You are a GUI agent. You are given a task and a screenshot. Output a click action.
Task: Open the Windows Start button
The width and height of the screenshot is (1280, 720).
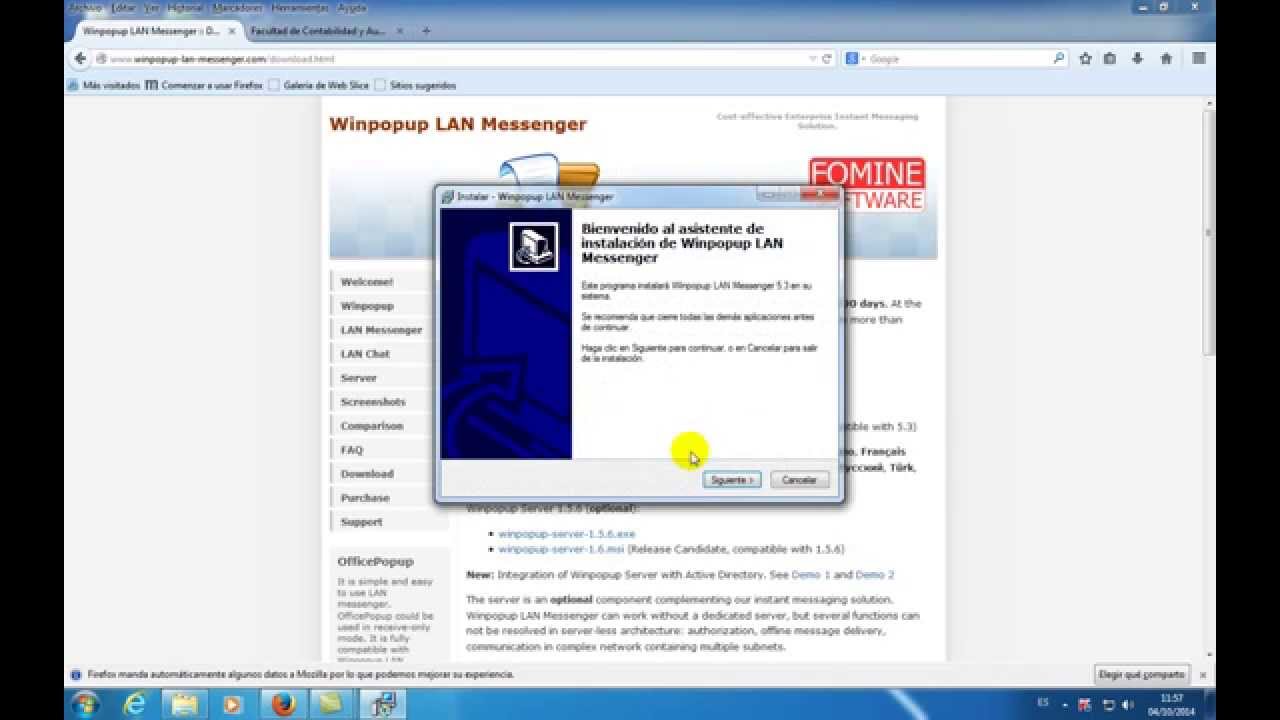[86, 704]
